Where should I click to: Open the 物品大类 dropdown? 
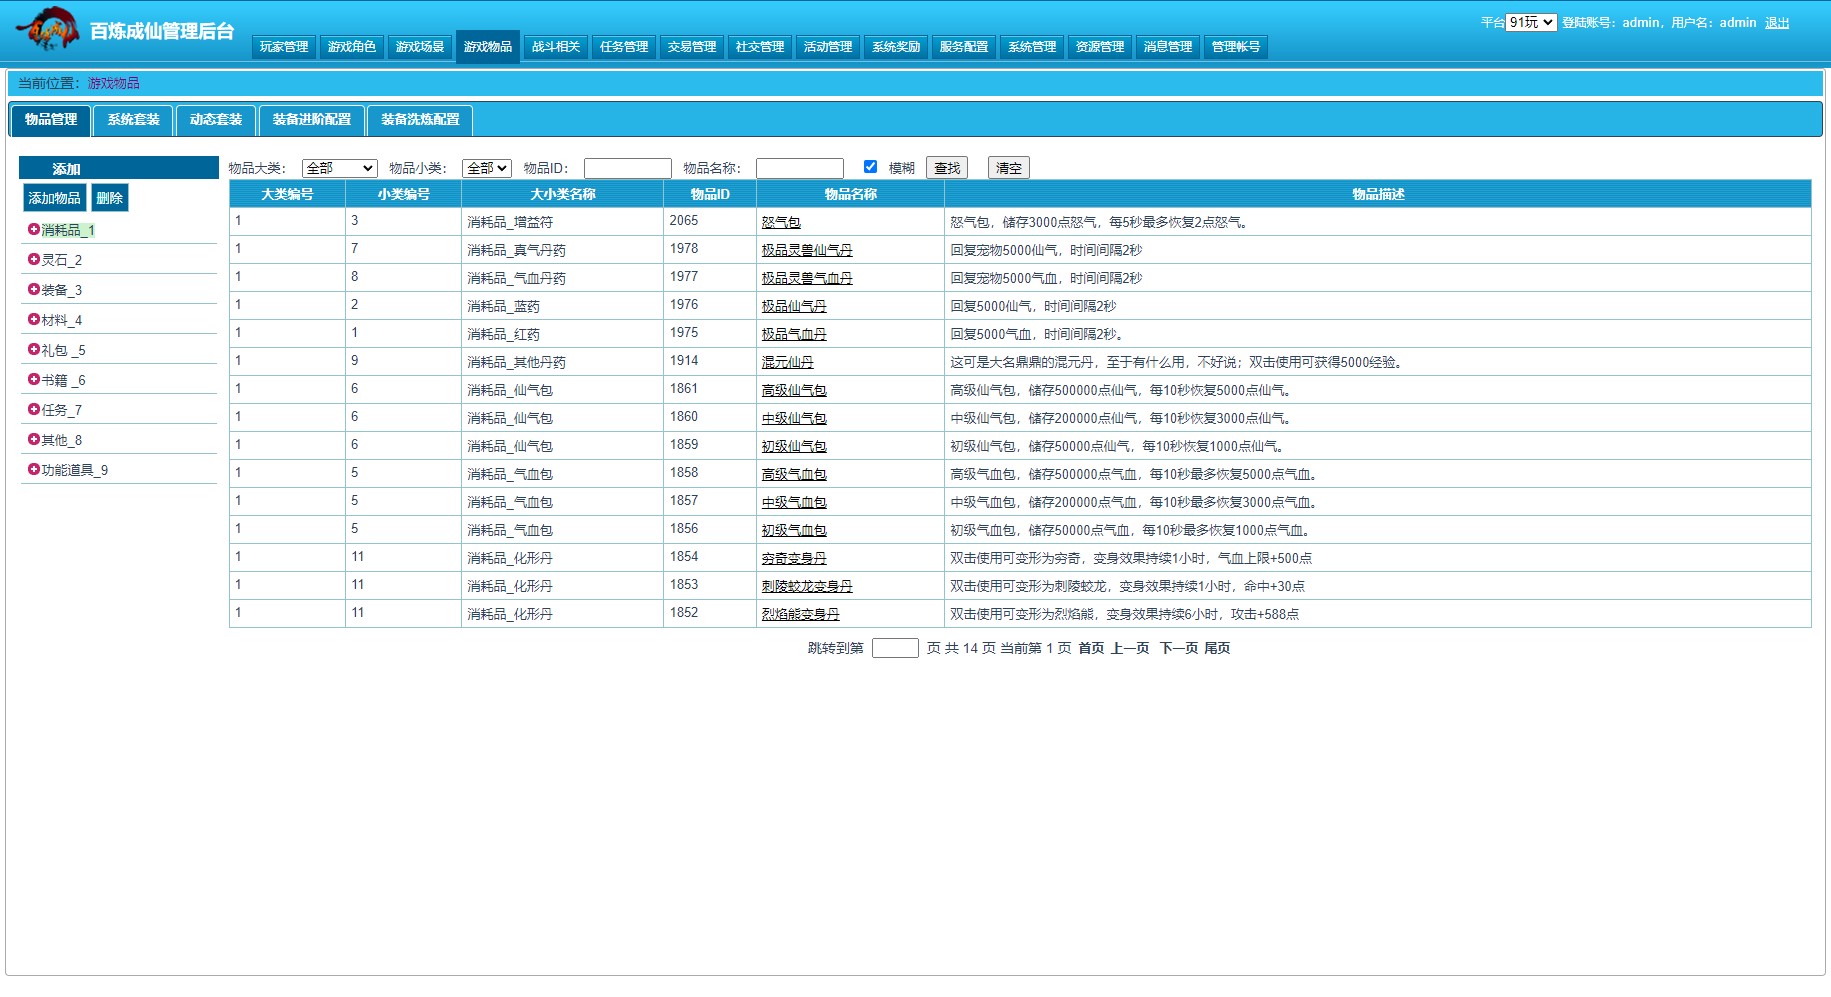click(x=339, y=168)
